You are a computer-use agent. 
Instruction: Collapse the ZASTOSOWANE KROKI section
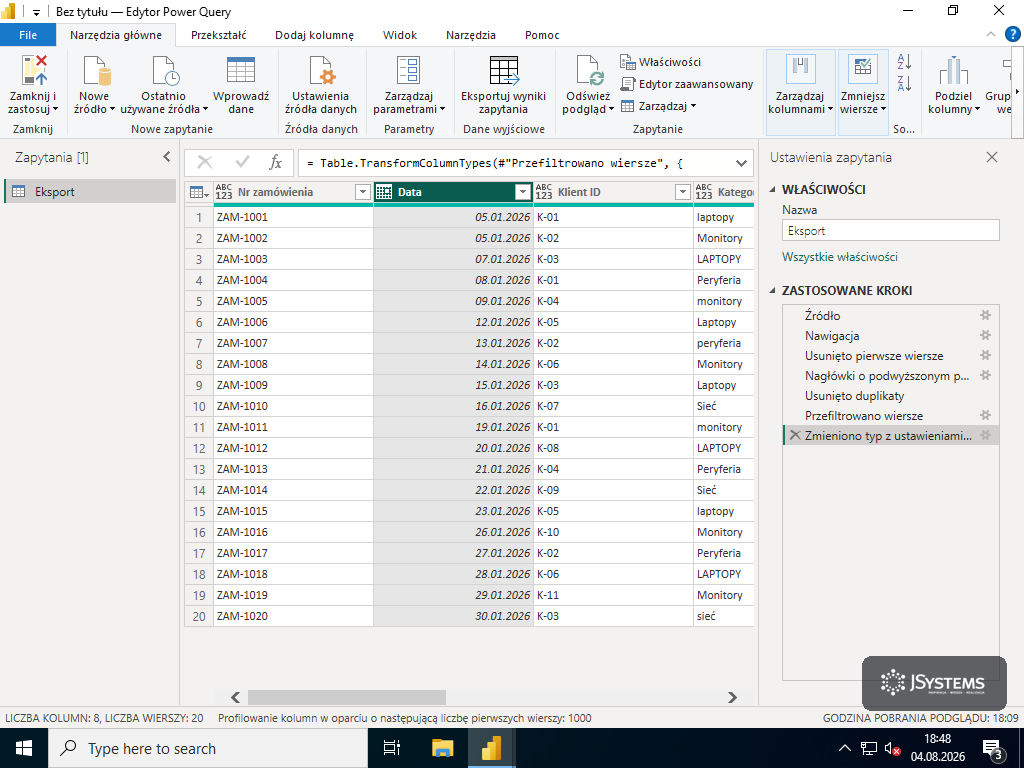[773, 291]
